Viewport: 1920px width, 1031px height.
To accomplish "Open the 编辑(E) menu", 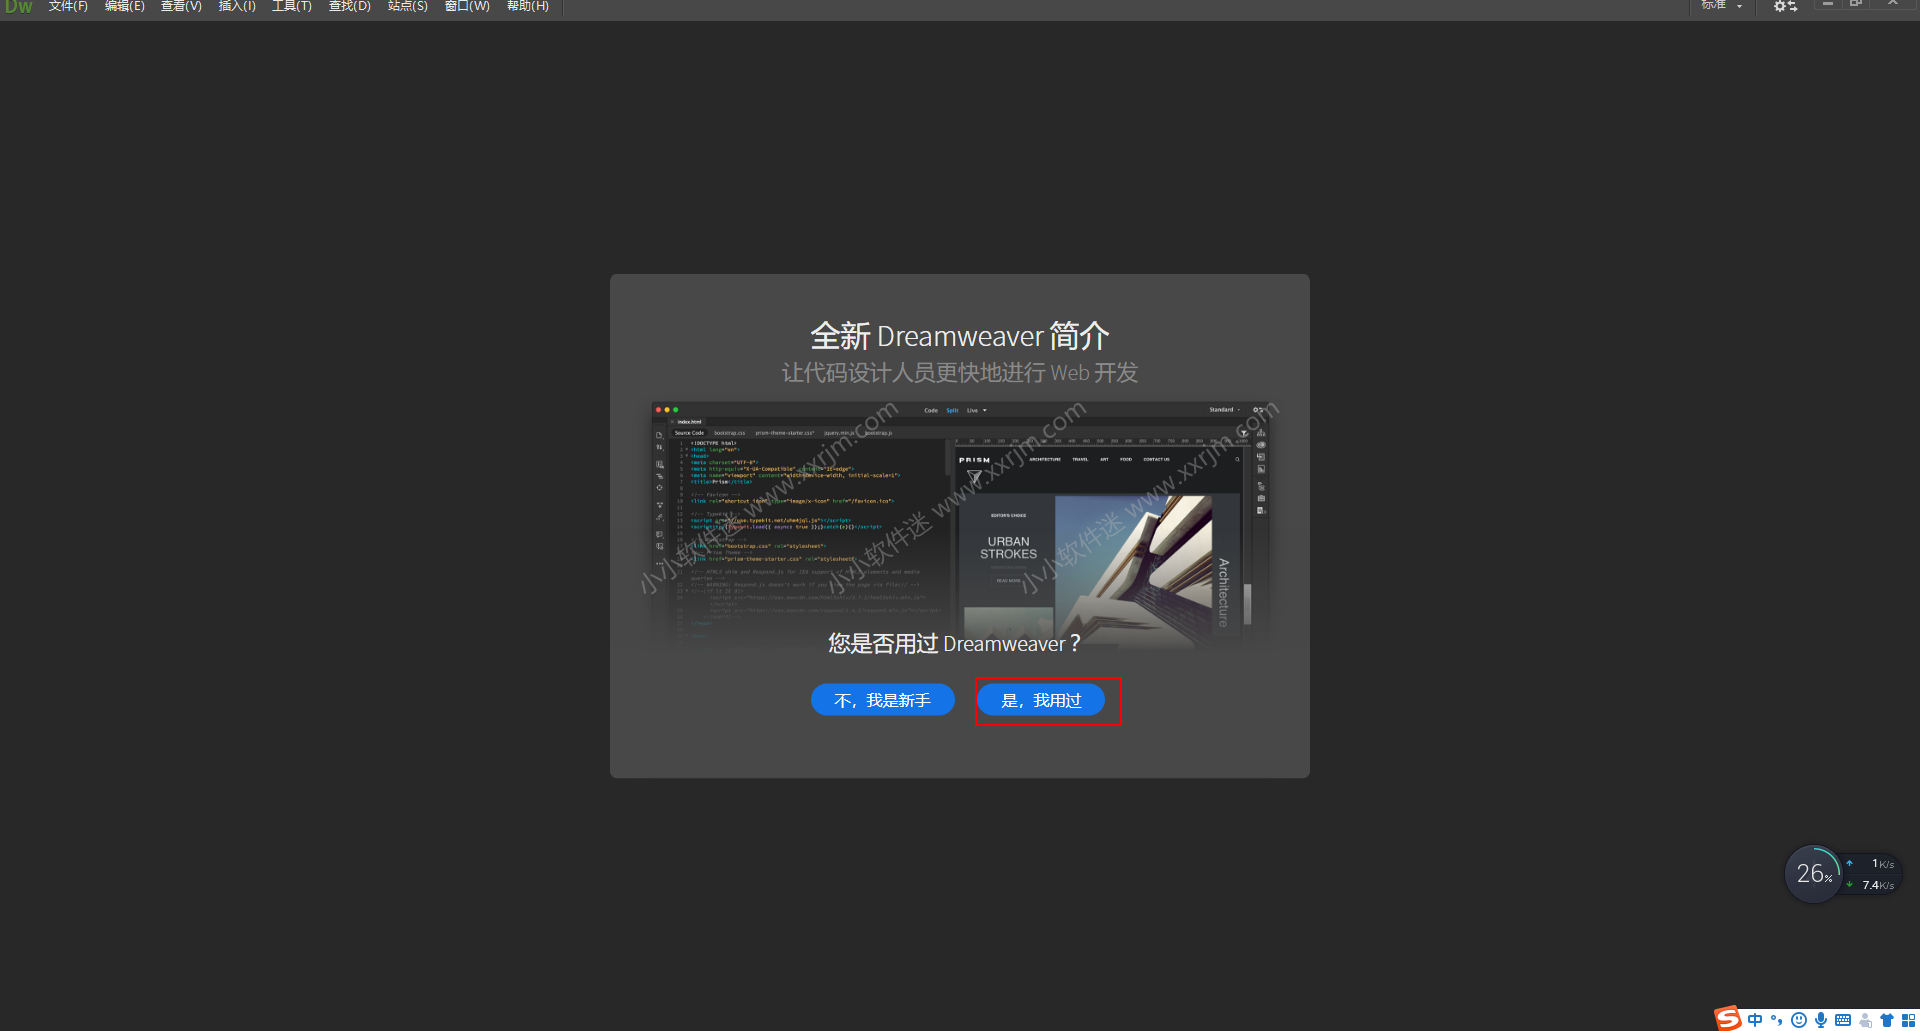I will click(125, 6).
